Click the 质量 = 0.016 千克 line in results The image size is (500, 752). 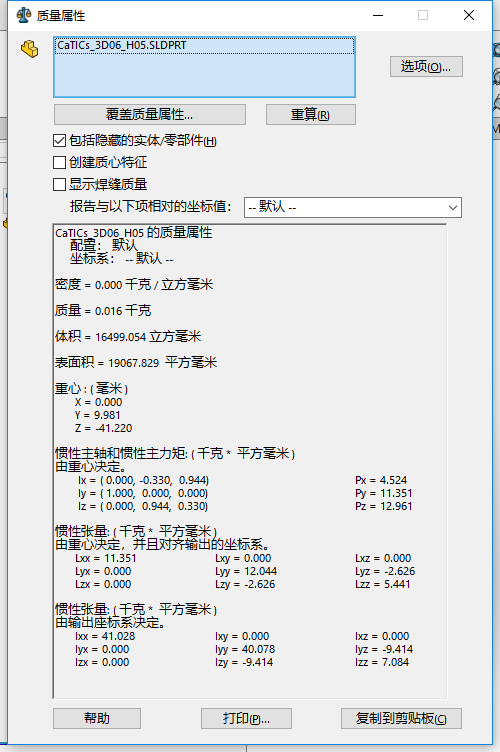tap(103, 311)
